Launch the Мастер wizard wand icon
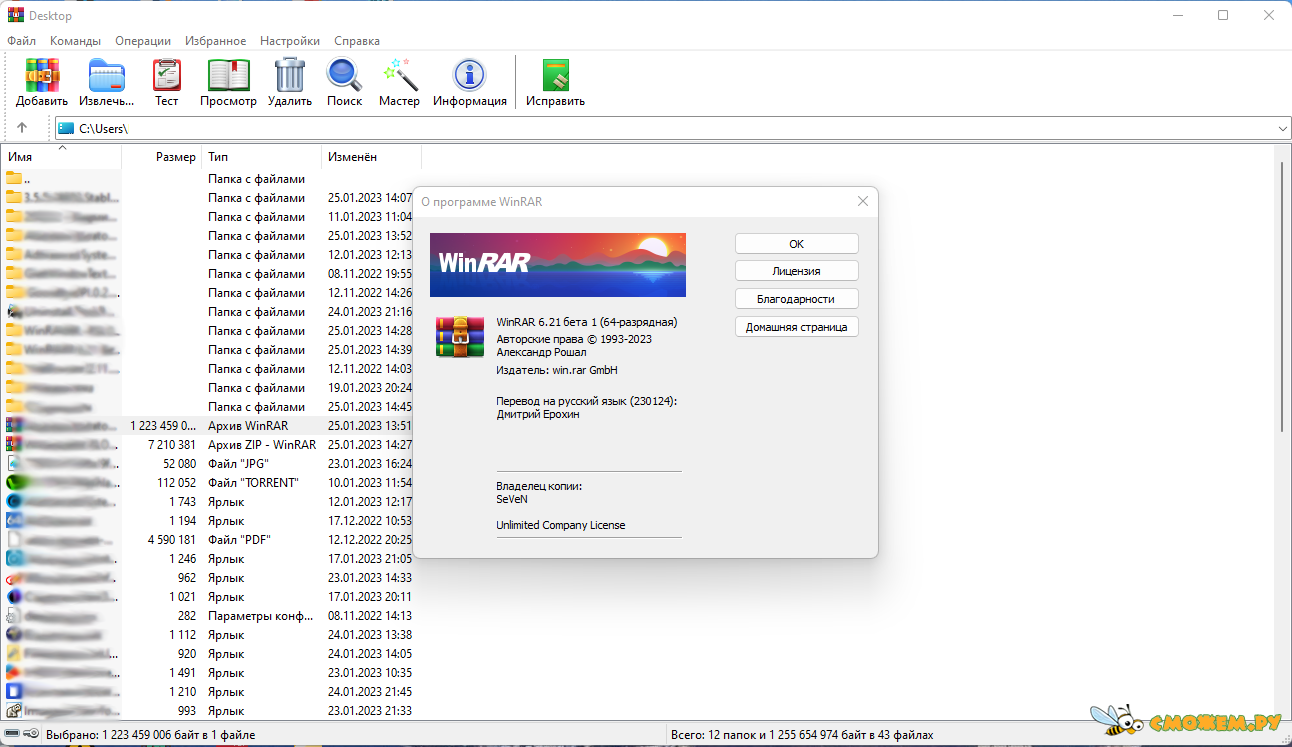The height and width of the screenshot is (747, 1292). click(399, 82)
